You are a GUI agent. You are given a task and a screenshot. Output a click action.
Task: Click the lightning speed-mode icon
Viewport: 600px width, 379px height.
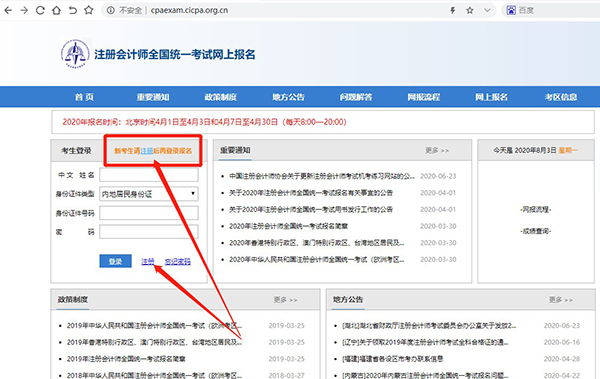pyautogui.click(x=453, y=10)
